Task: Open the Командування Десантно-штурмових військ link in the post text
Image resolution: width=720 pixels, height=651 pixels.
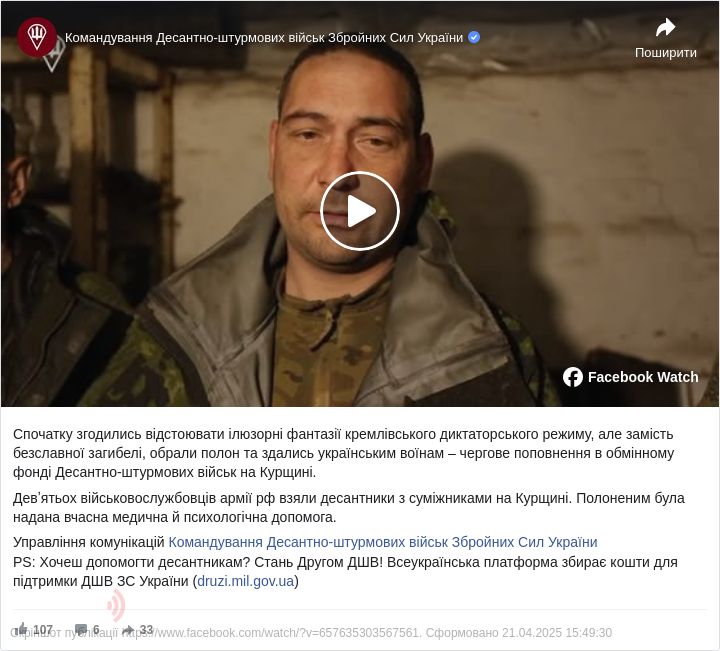Action: [383, 542]
